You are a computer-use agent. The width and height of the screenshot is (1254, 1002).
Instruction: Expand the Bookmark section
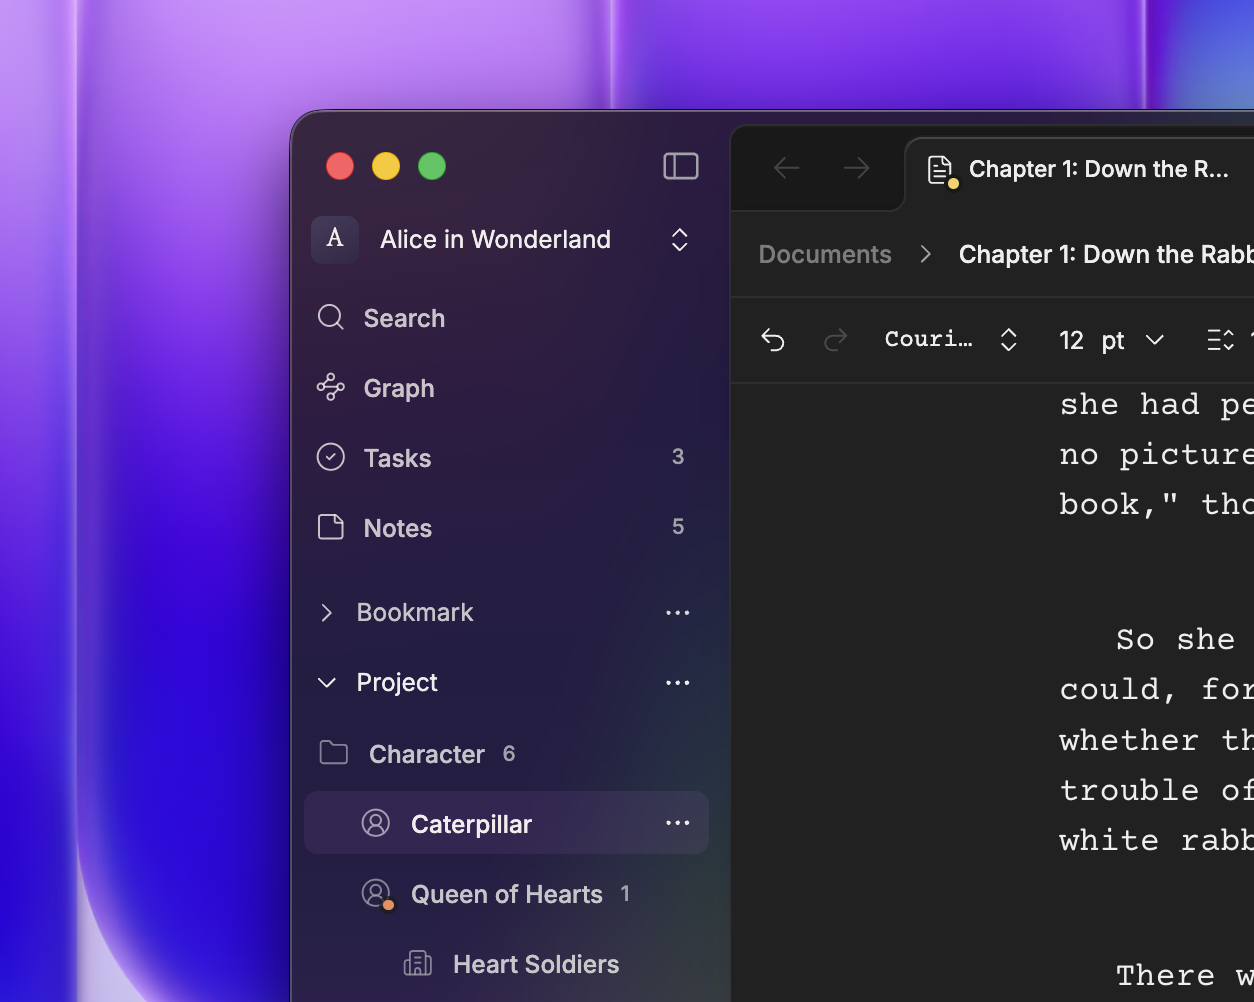326,612
